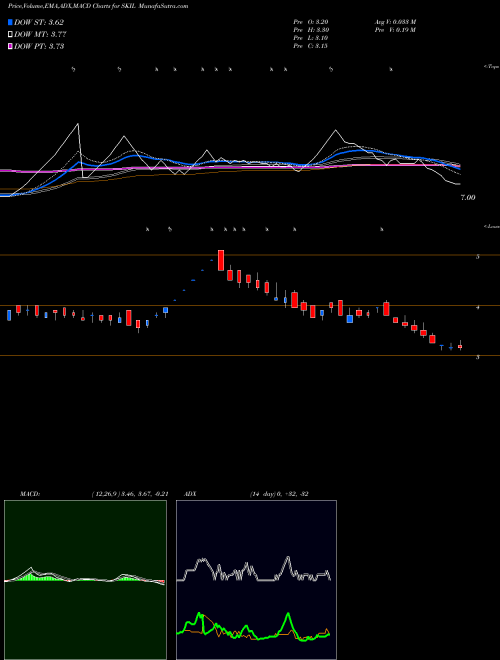
Task: Click the 'Pre O: 3.20' open value
Action: [x=311, y=22]
